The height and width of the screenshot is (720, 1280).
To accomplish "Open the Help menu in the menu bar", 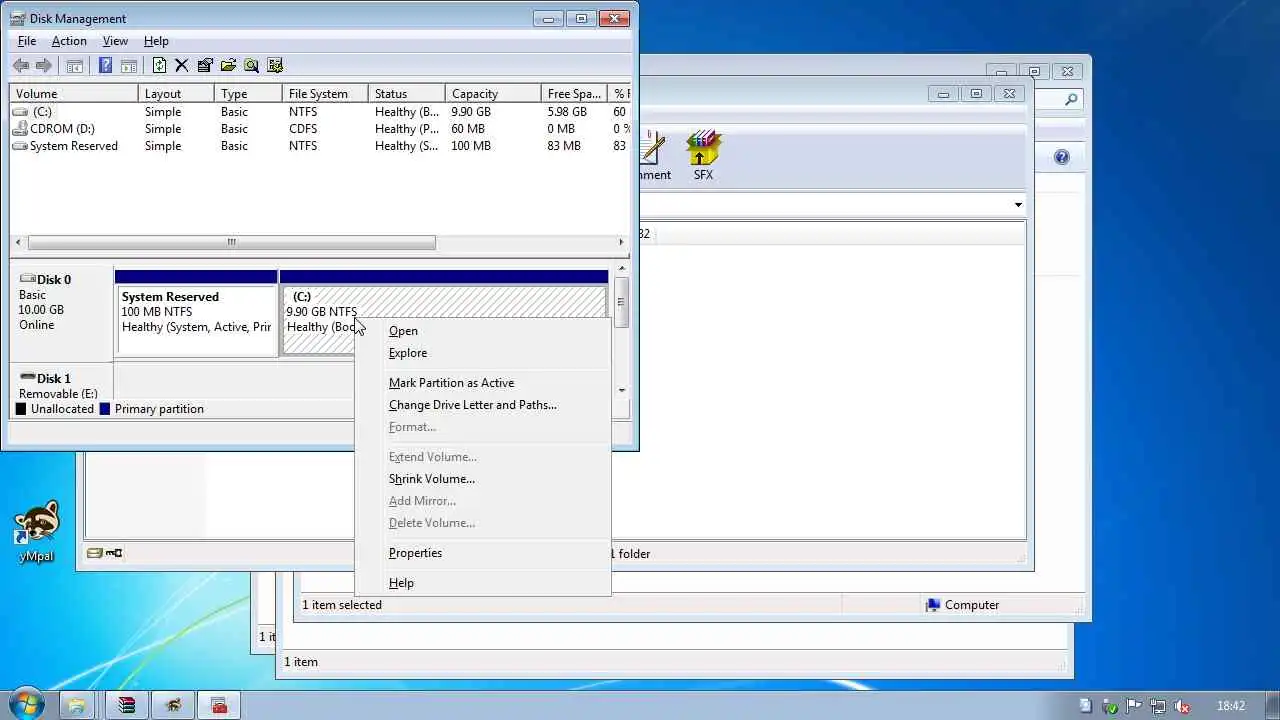I will (156, 41).
